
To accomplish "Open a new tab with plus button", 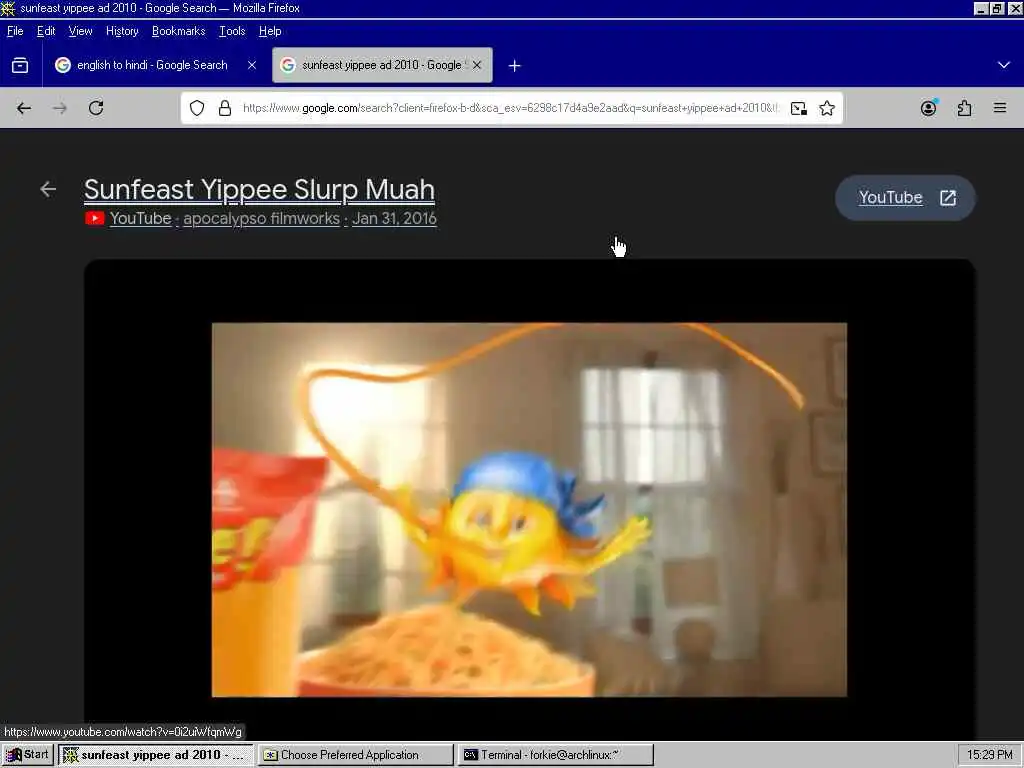I will pyautogui.click(x=515, y=66).
